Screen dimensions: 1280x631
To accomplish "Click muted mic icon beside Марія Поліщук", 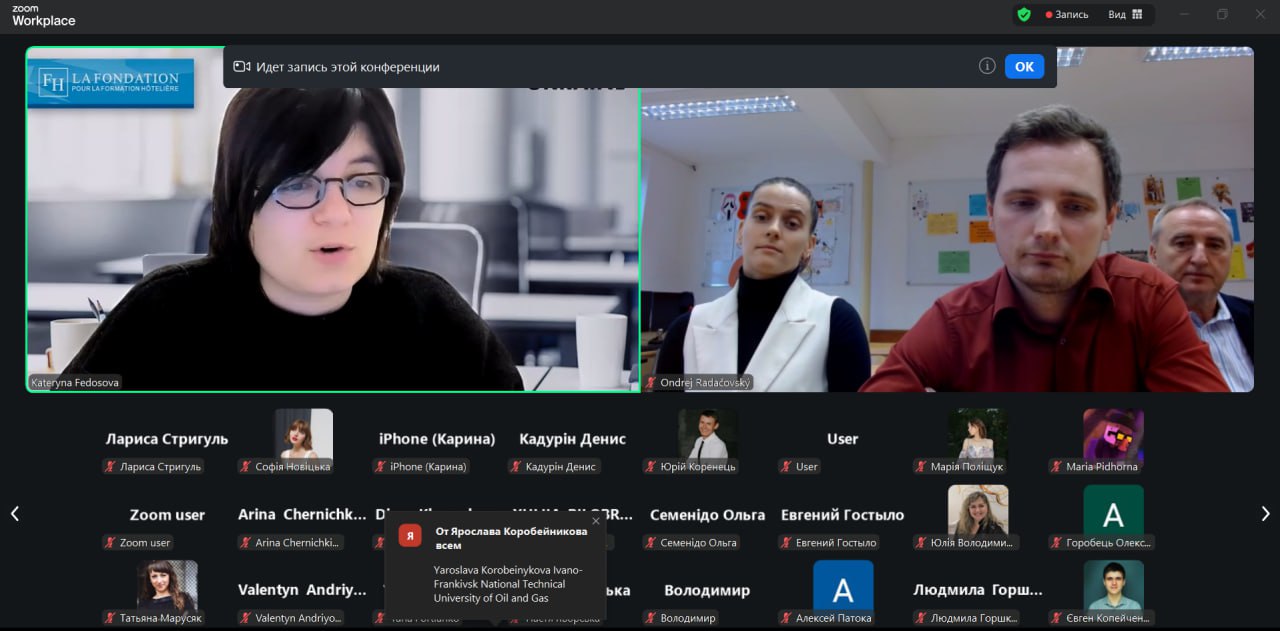I will click(x=921, y=466).
